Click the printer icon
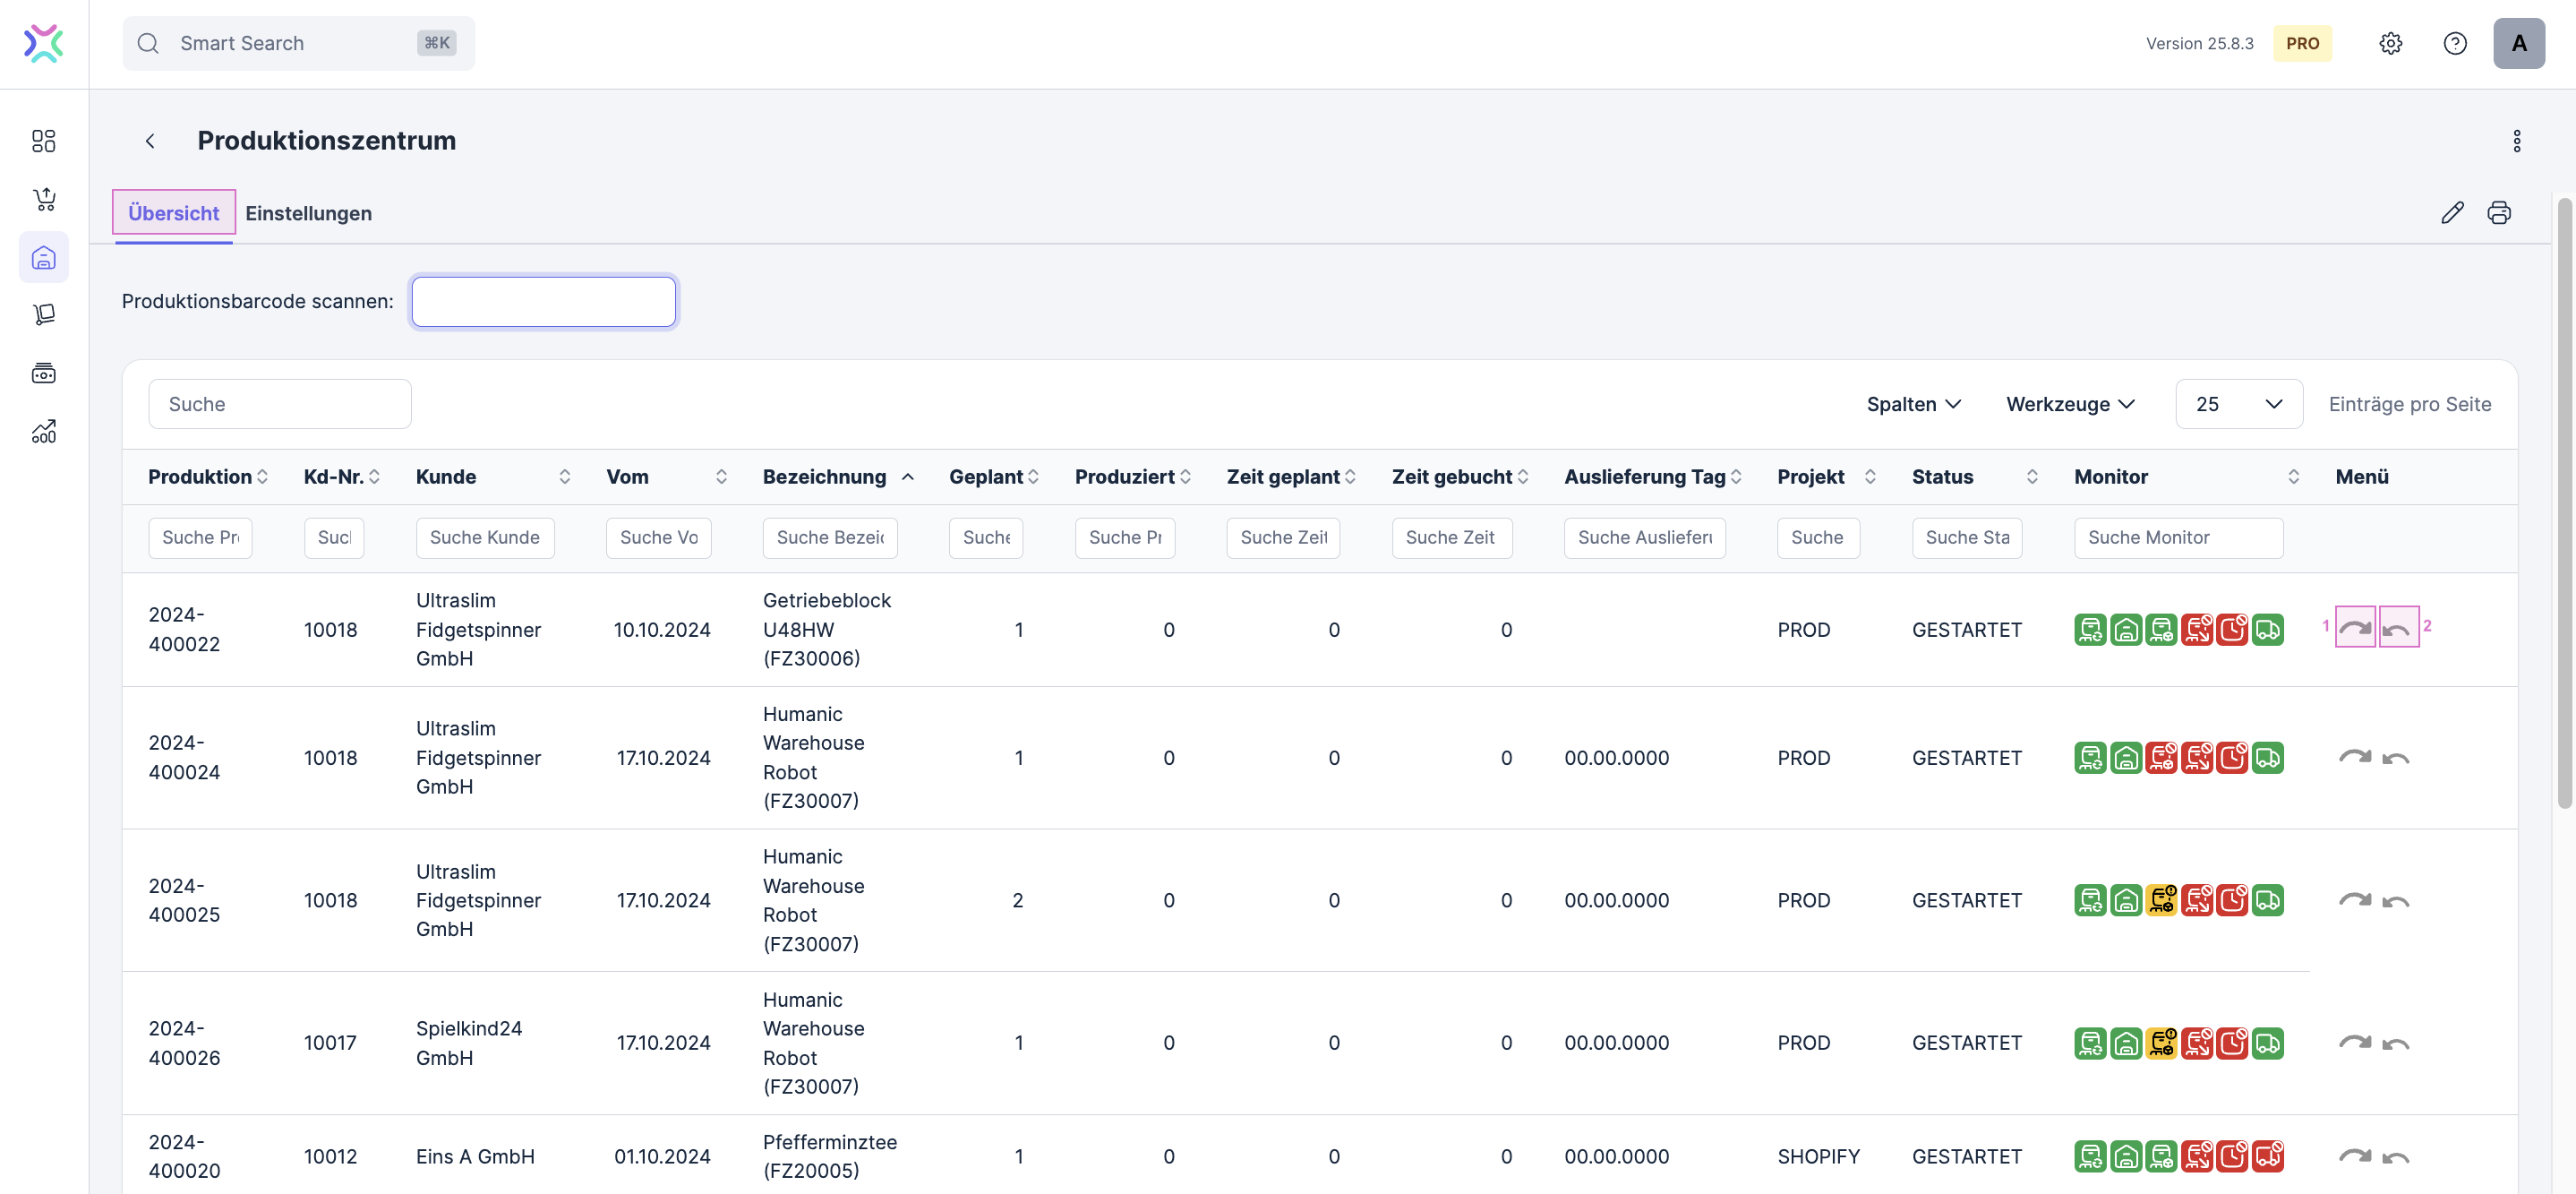Image resolution: width=2576 pixels, height=1194 pixels. (x=2498, y=212)
